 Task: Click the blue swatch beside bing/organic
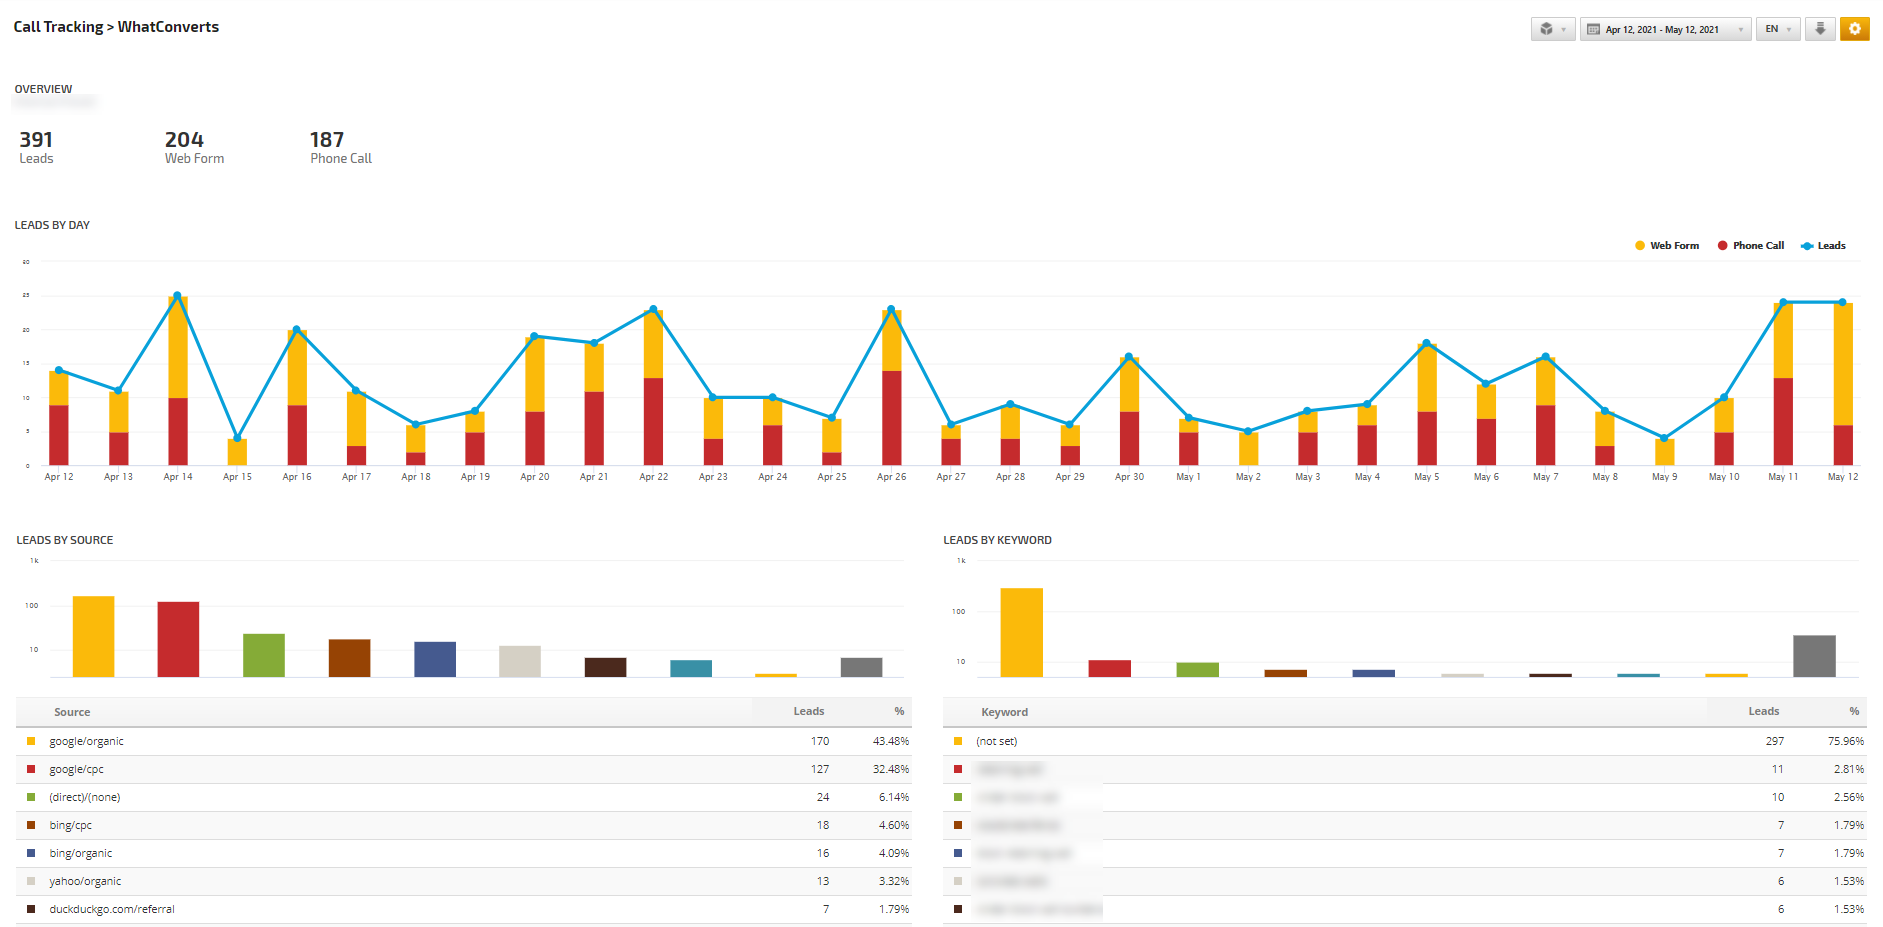31,853
